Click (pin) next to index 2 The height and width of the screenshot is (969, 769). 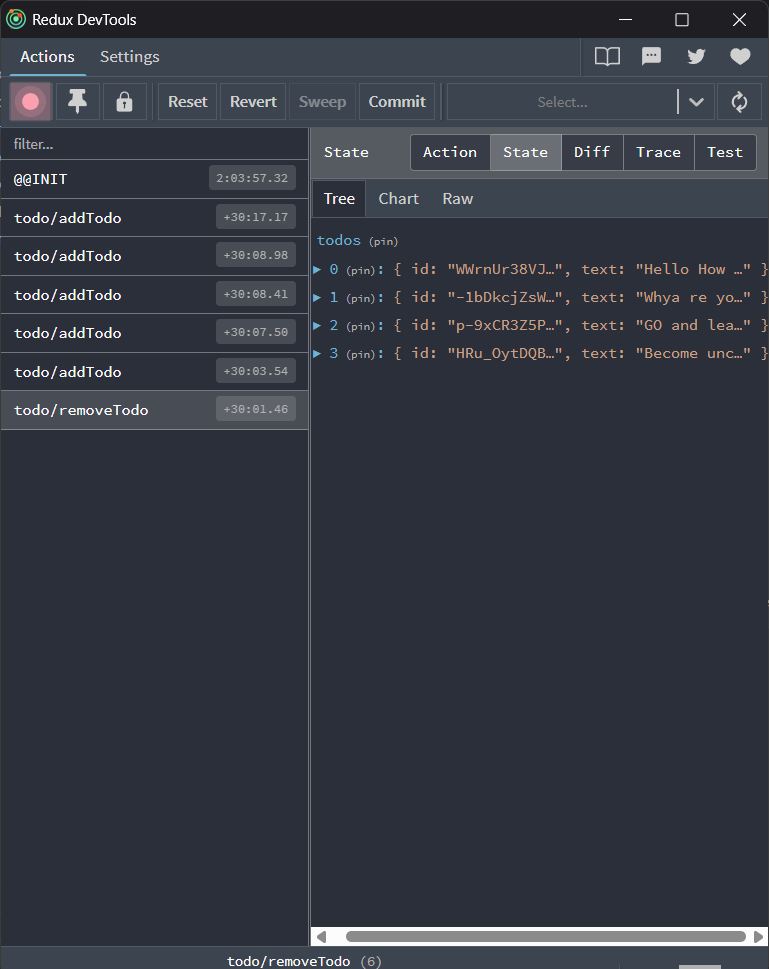pos(360,326)
